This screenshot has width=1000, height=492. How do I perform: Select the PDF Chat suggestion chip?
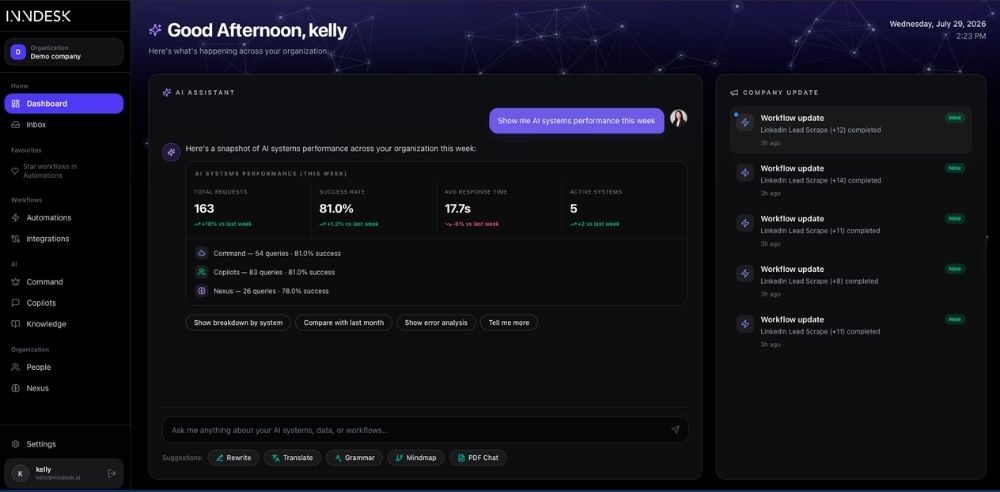pyautogui.click(x=478, y=458)
